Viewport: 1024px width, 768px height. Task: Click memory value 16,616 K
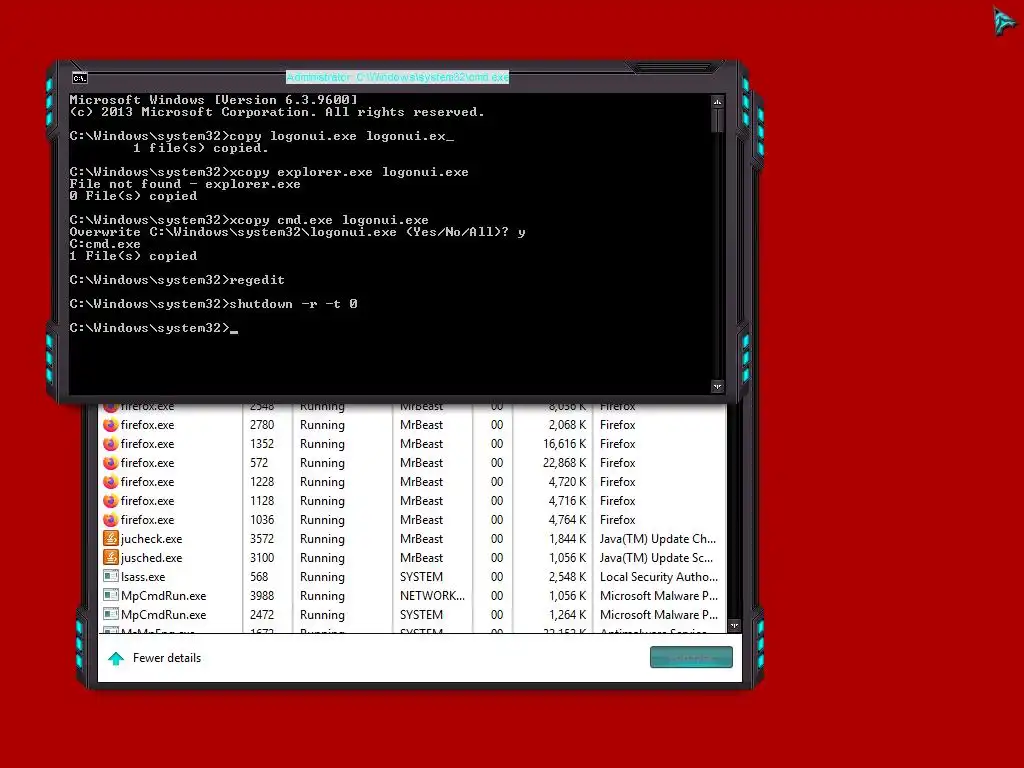tap(565, 444)
